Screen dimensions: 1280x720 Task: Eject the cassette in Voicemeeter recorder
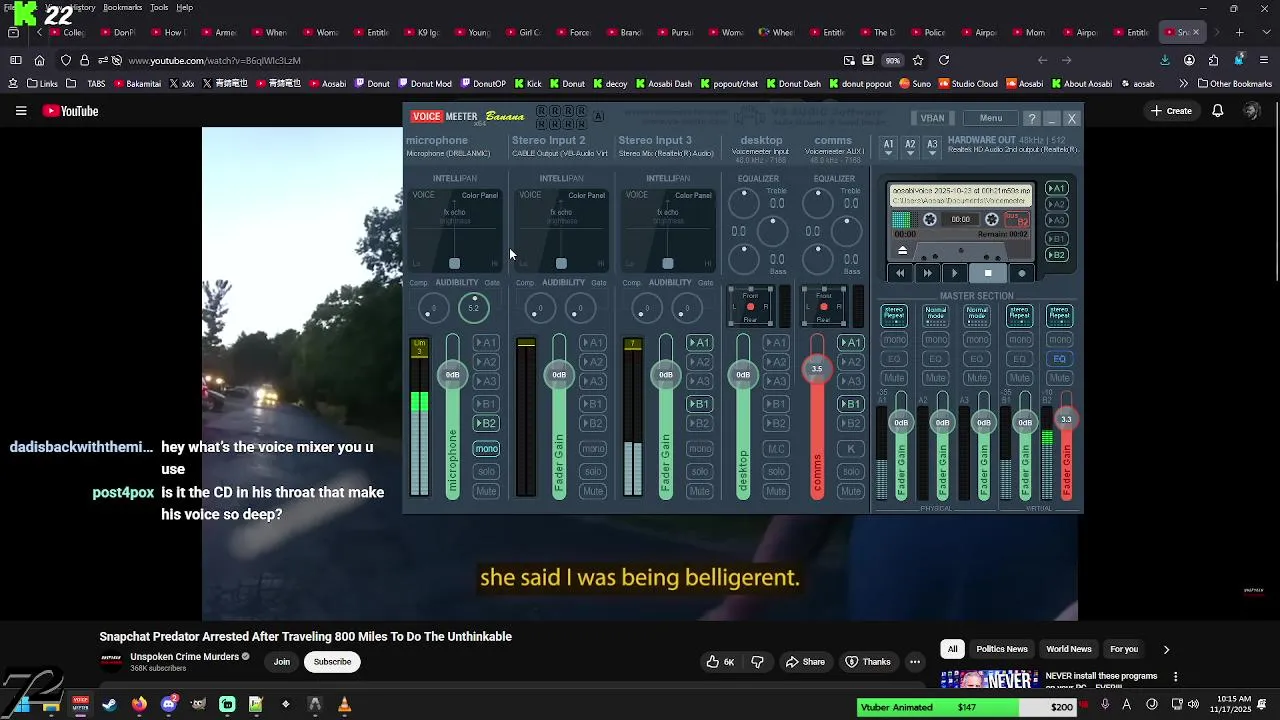coord(902,250)
